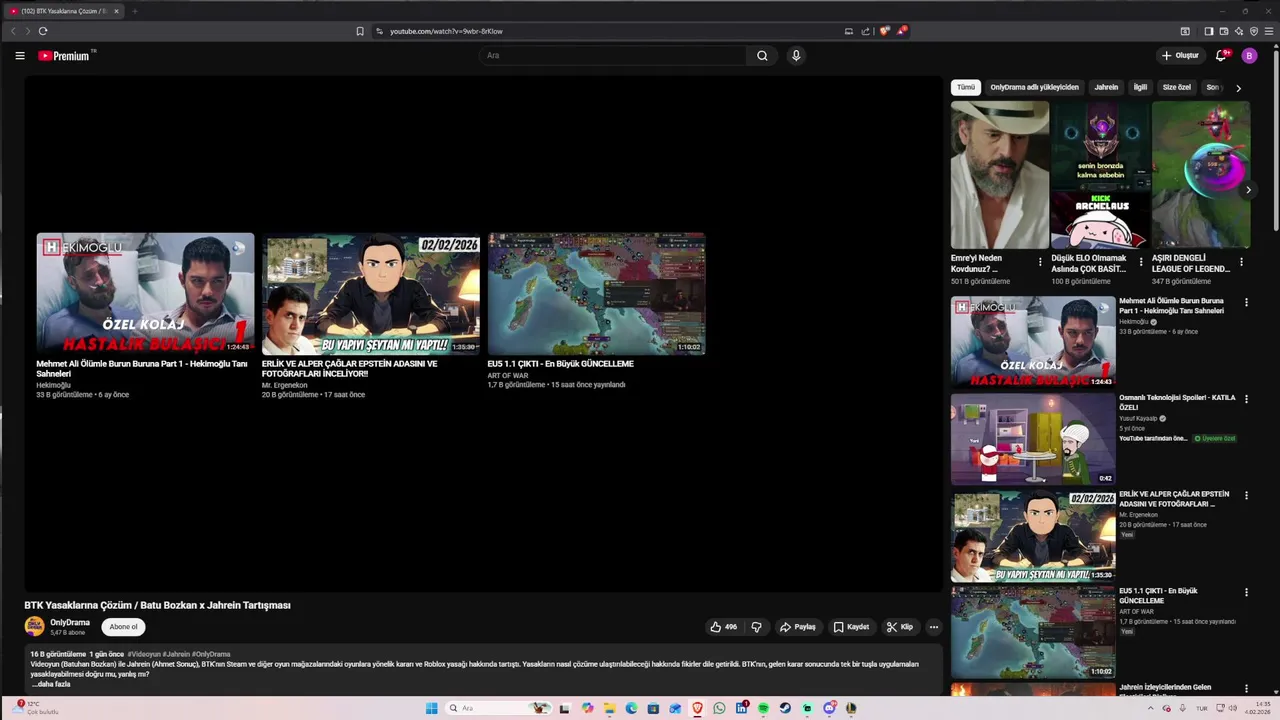1280x720 pixels.
Task: Open Emre'yi Neden Kovdunuz short
Action: [x=999, y=175]
